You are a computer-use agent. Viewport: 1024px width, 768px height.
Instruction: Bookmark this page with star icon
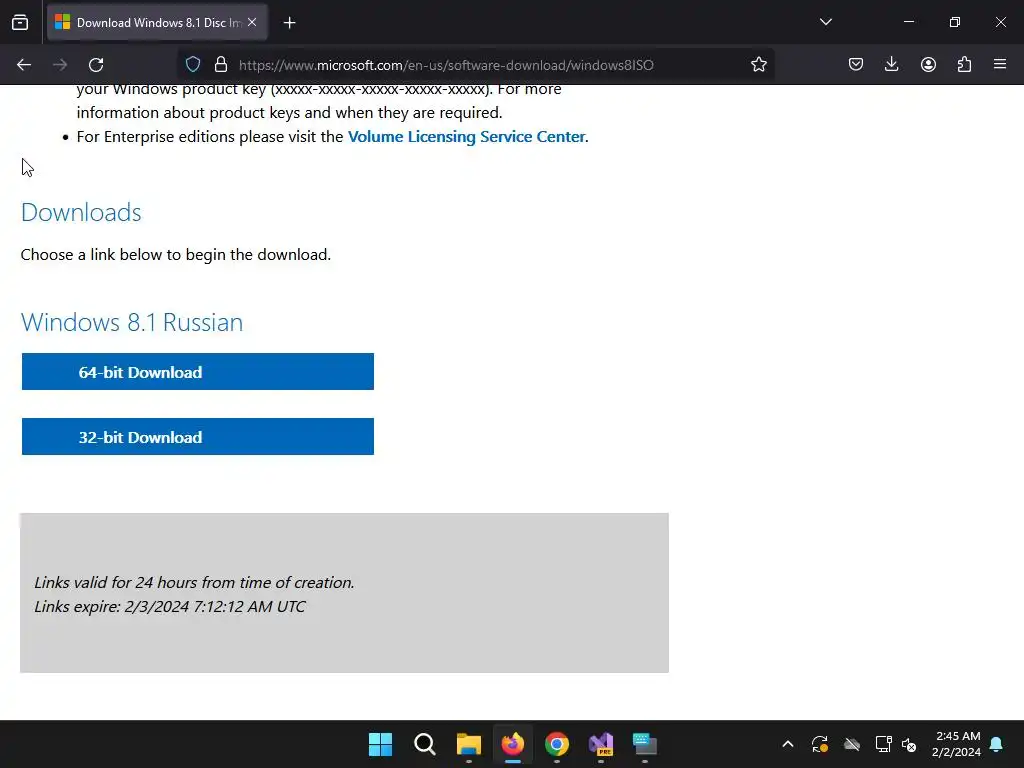point(758,64)
